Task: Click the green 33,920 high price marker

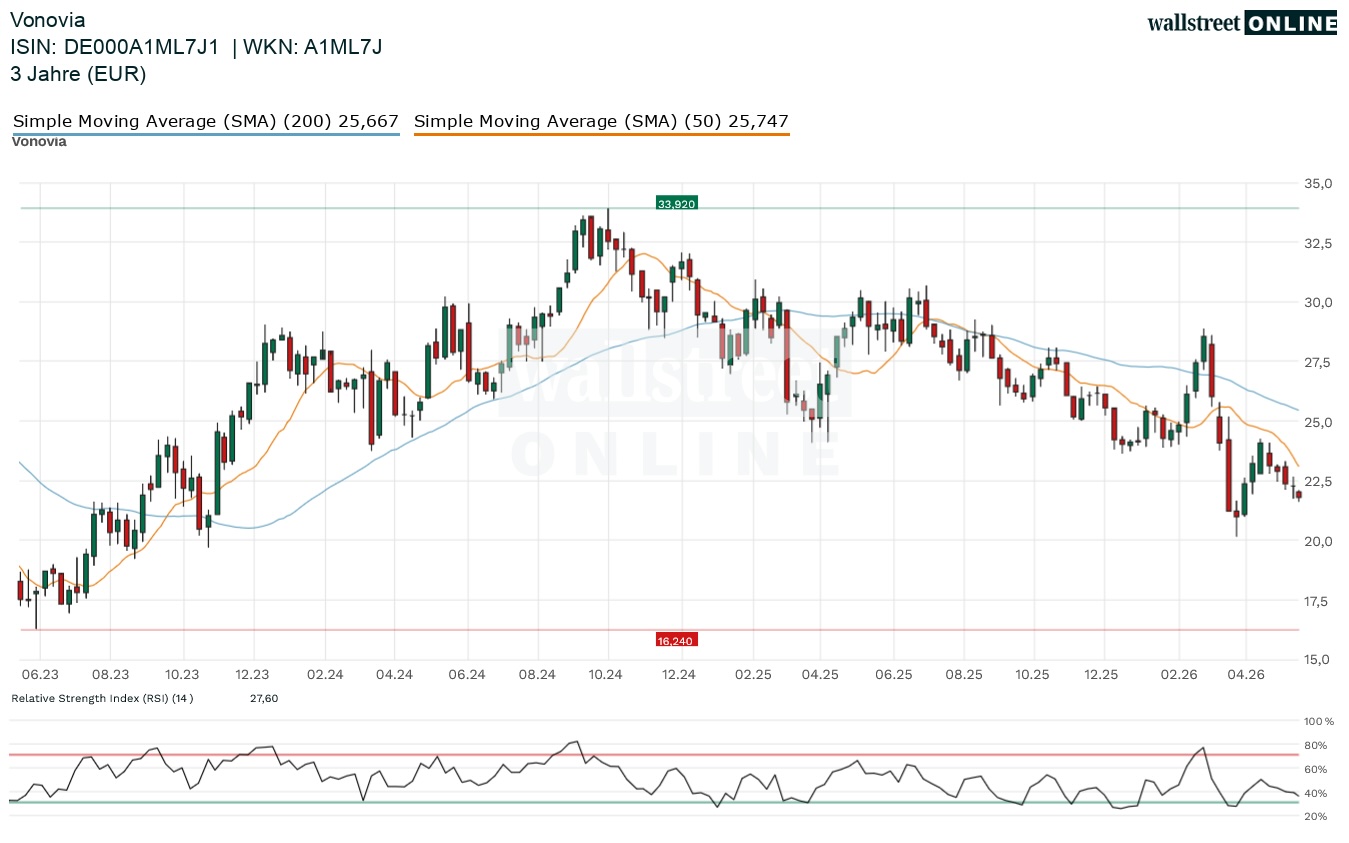Action: click(676, 203)
